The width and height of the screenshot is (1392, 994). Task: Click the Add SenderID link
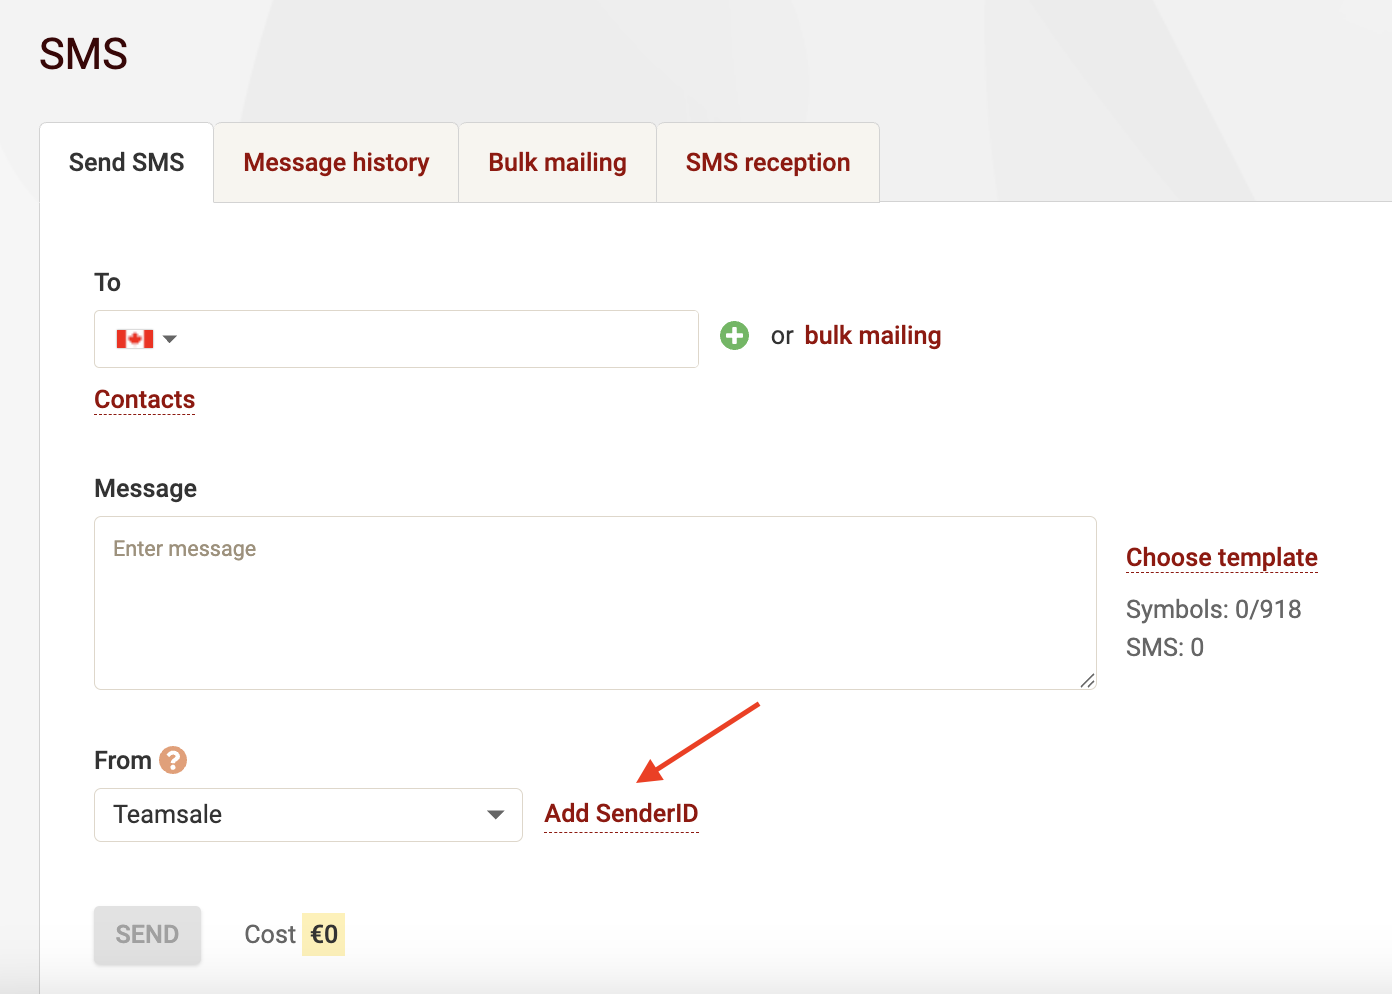[x=621, y=814]
